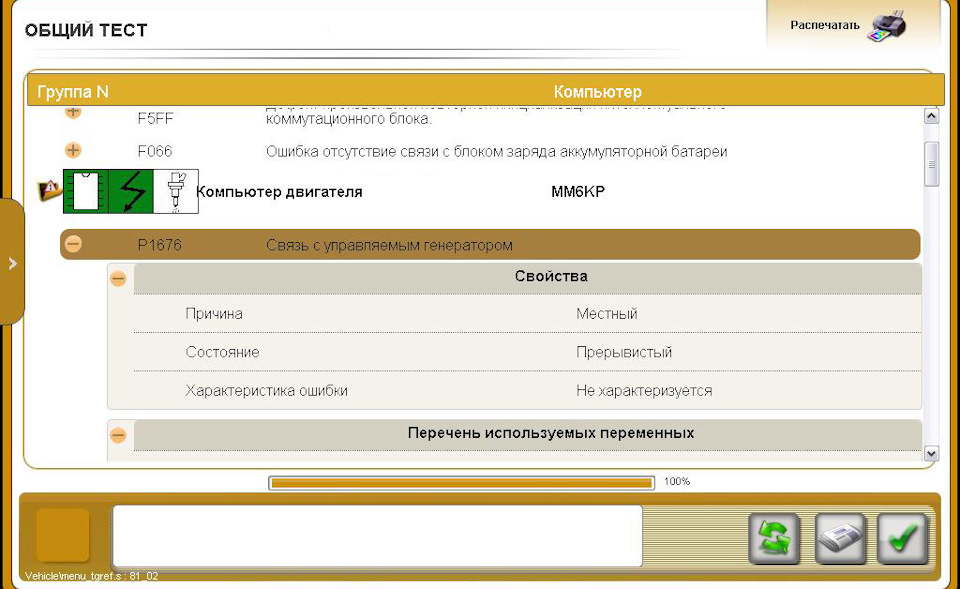
Task: Click the ОБЩИЙ ТЕСТ title
Action: tap(86, 31)
